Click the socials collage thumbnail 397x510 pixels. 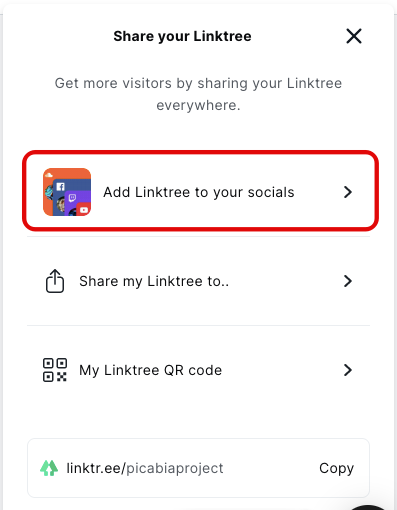(x=67, y=192)
